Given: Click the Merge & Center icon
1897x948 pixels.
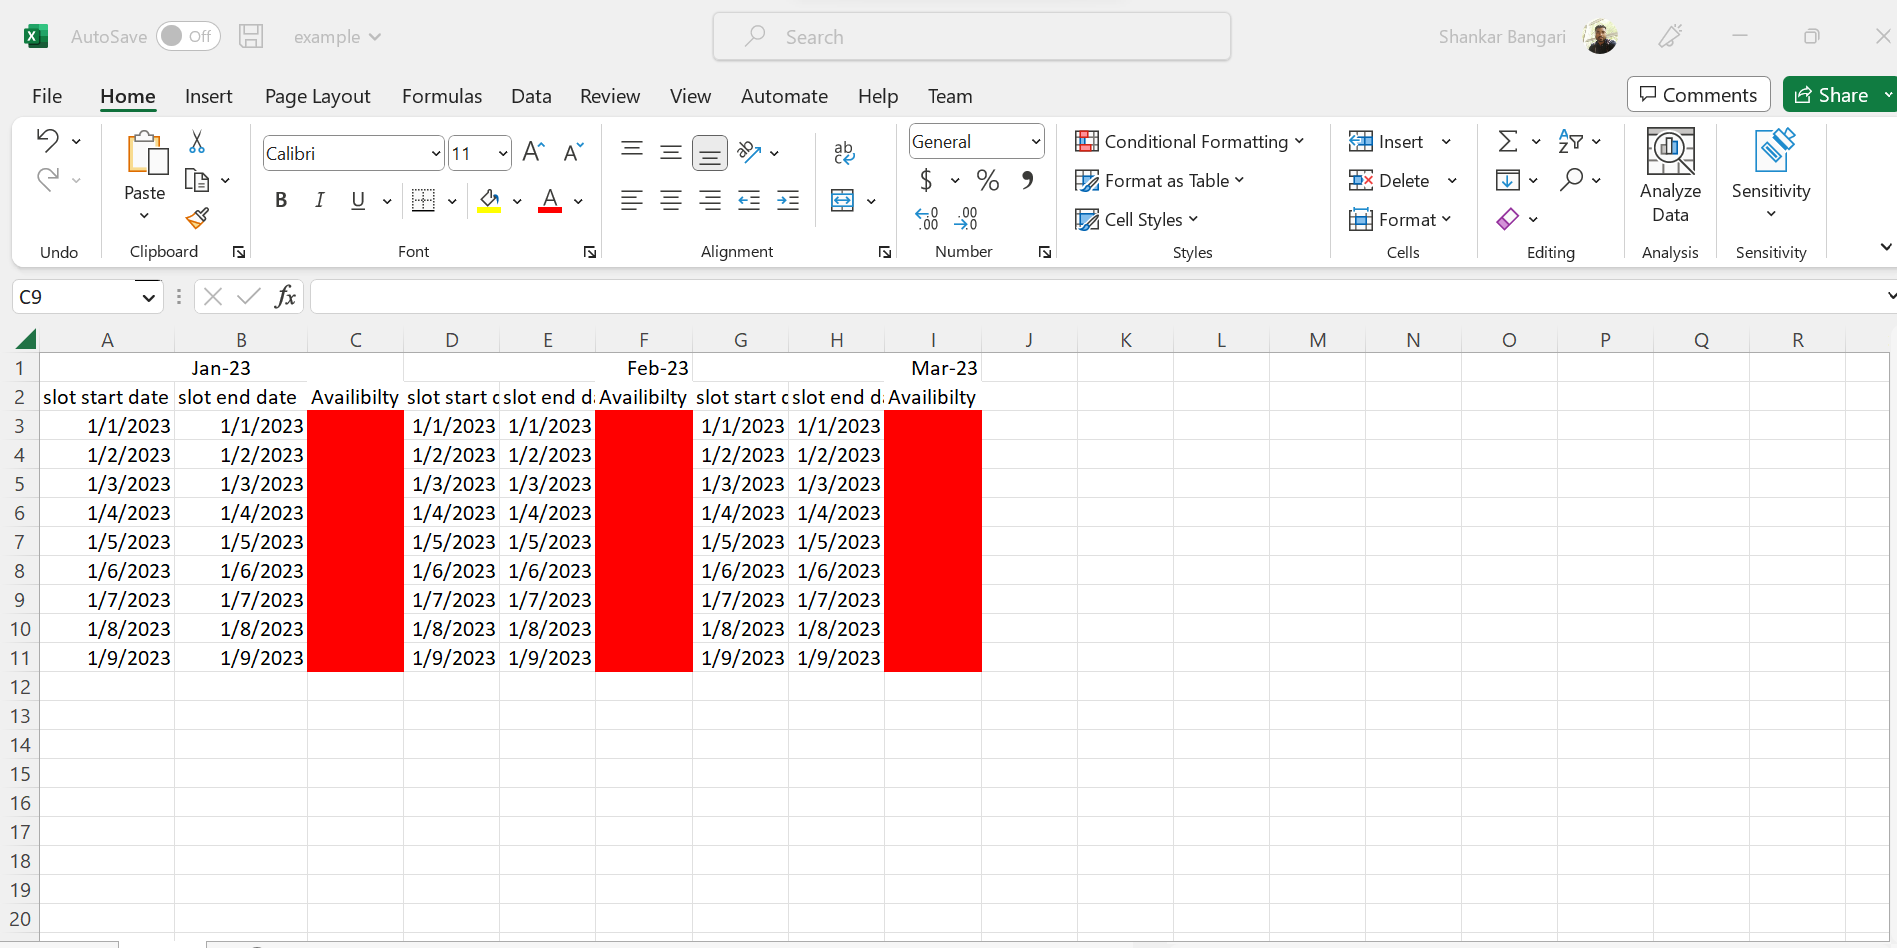Looking at the screenshot, I should coord(843,200).
